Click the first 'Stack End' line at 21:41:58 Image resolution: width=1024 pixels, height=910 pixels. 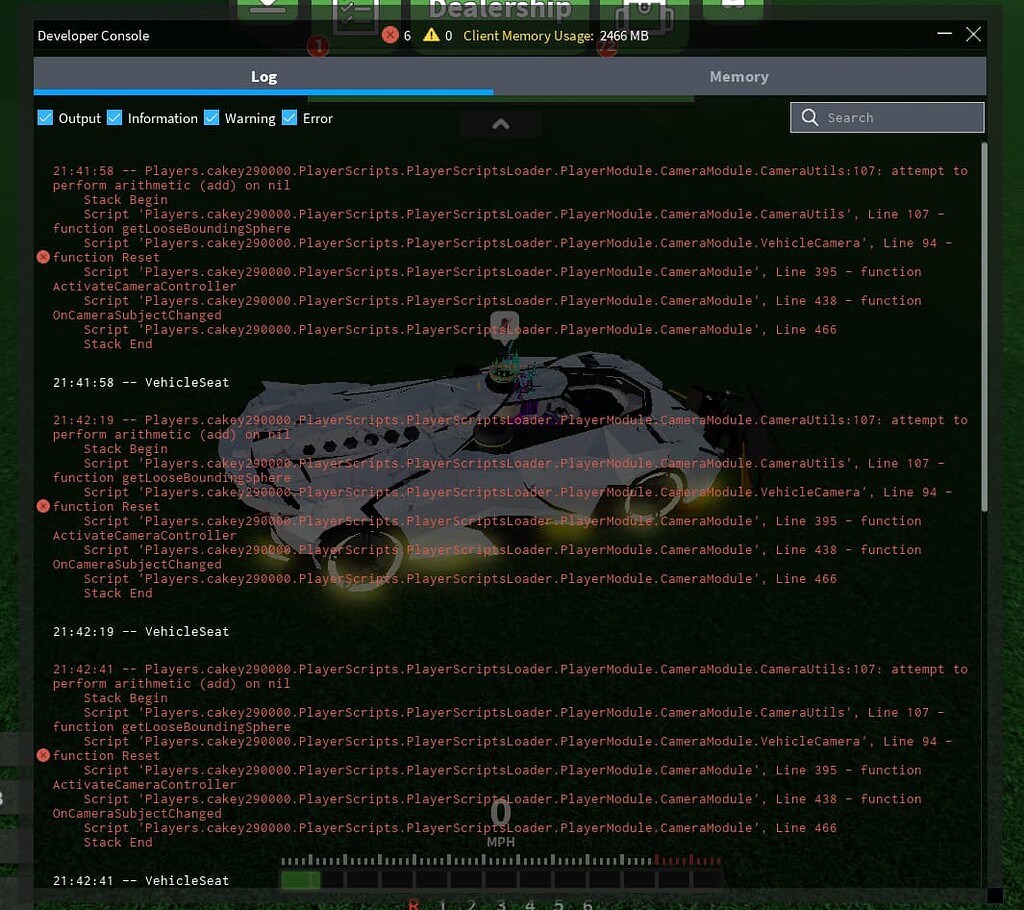[118, 344]
